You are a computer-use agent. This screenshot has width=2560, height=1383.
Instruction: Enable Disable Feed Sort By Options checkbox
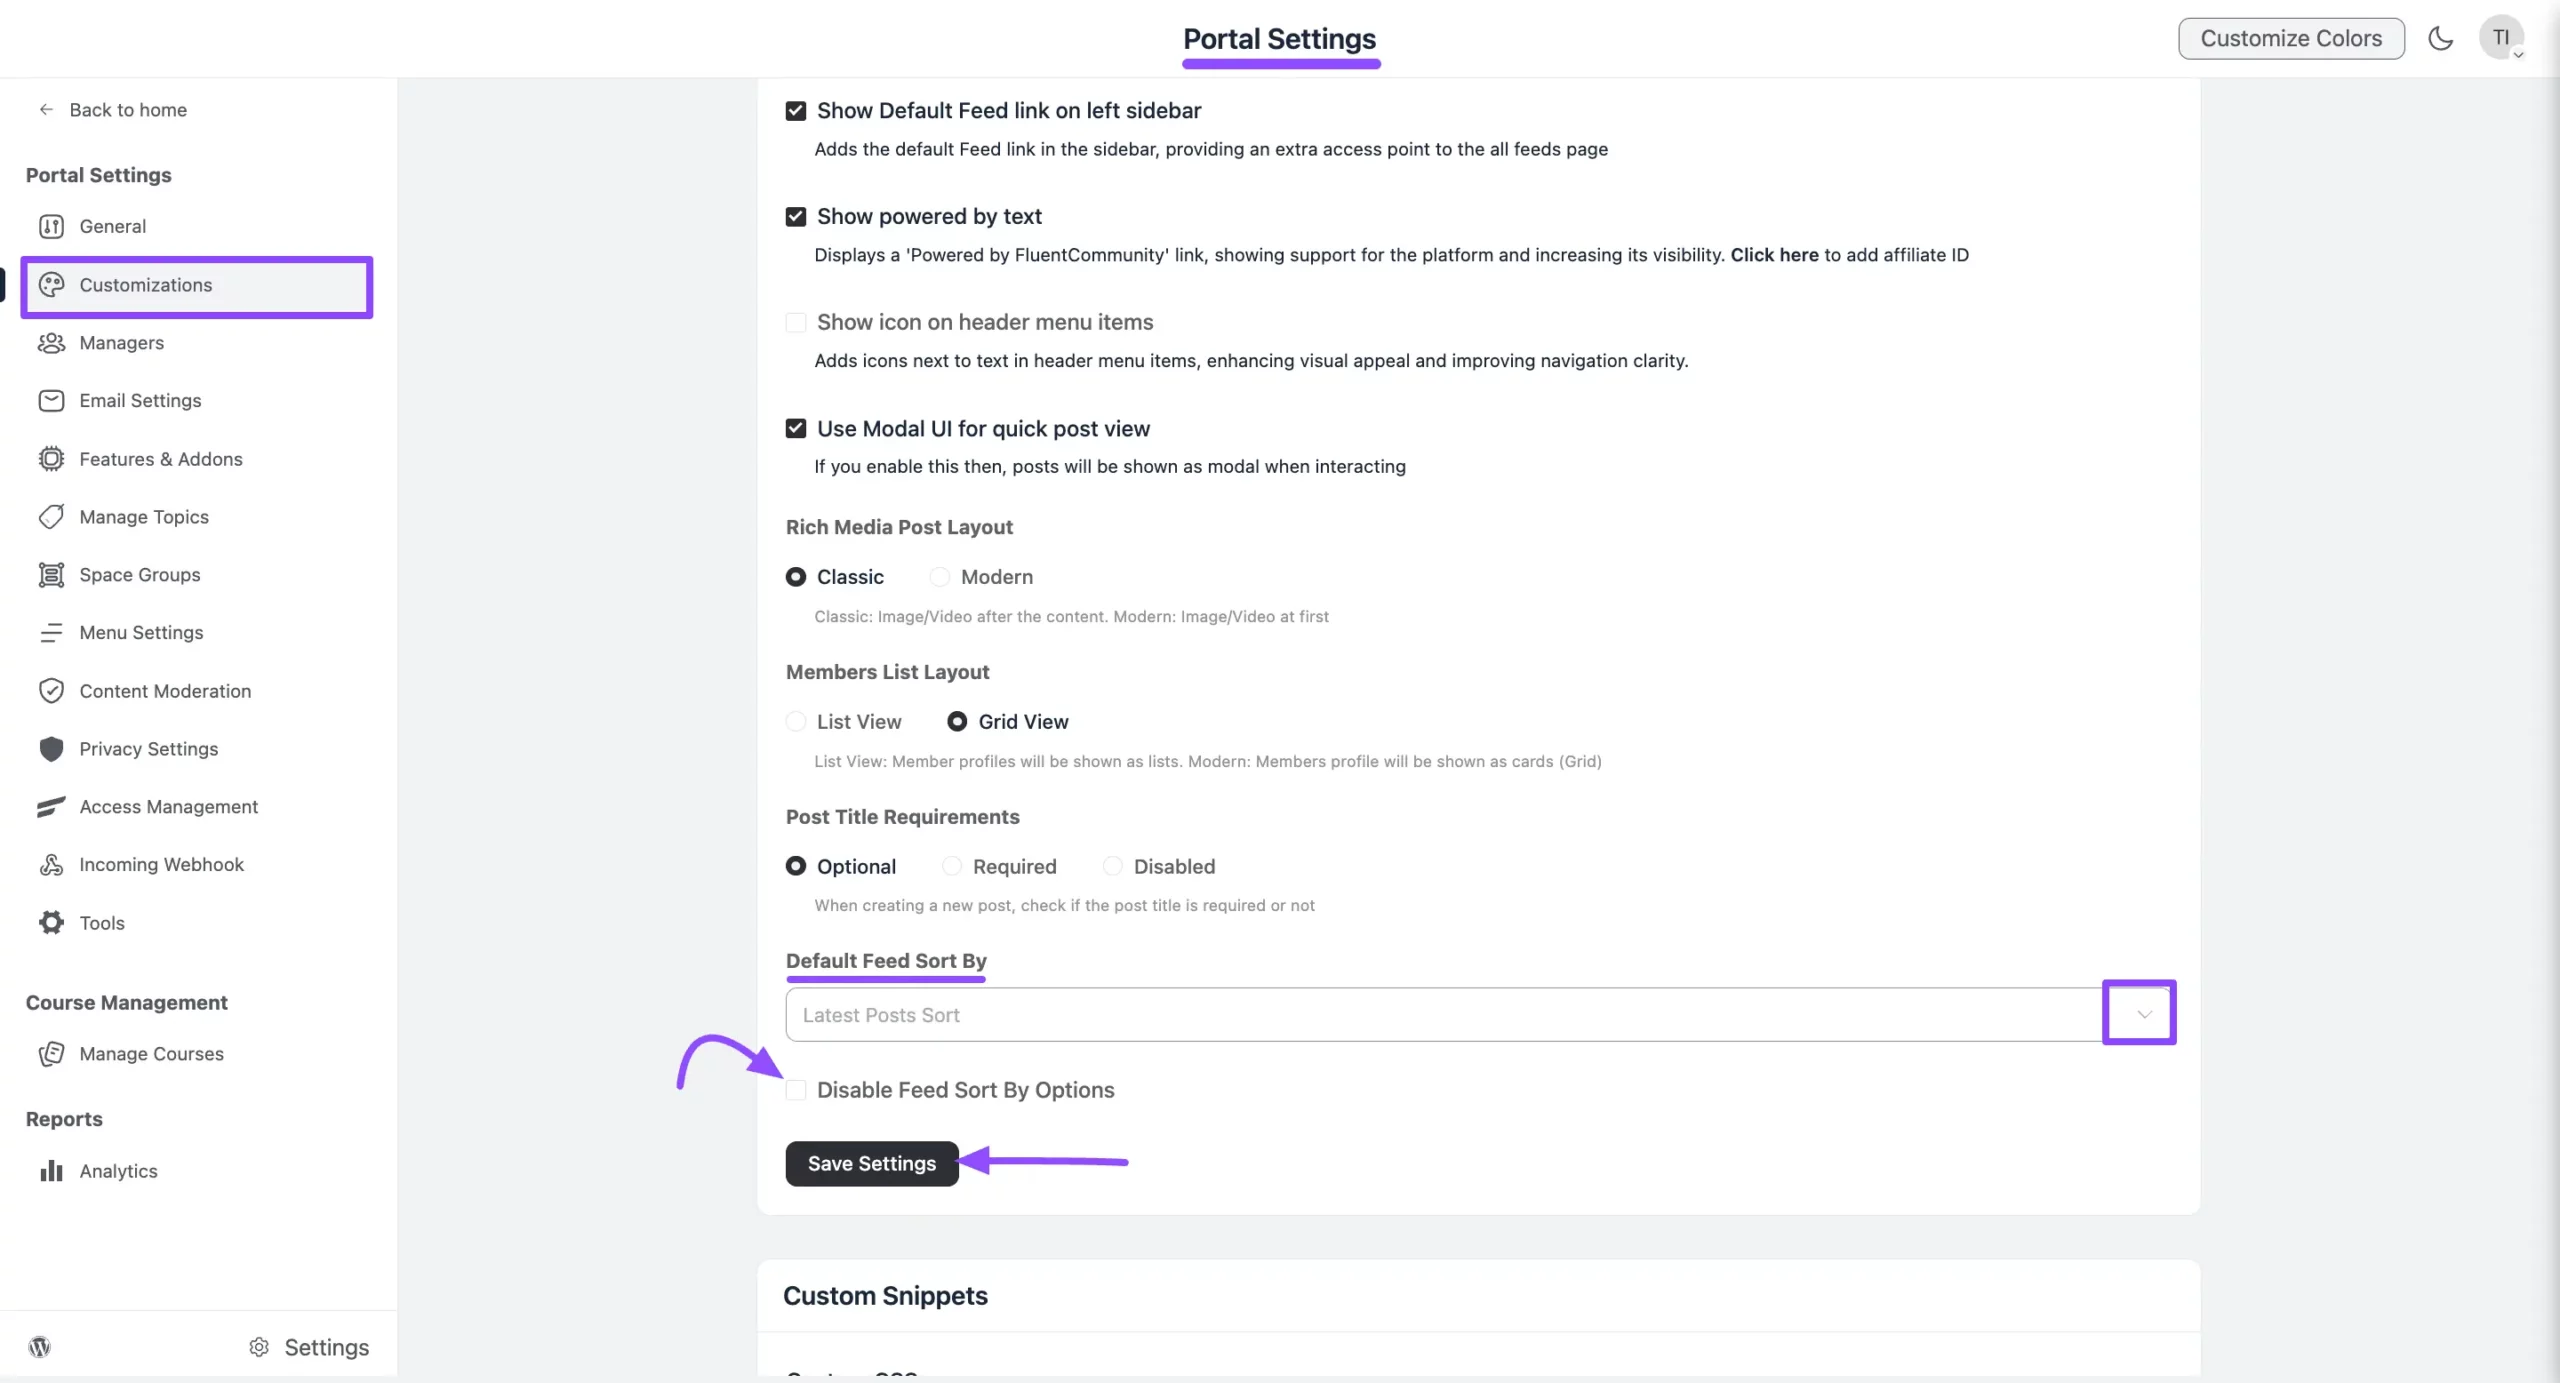[796, 1090]
